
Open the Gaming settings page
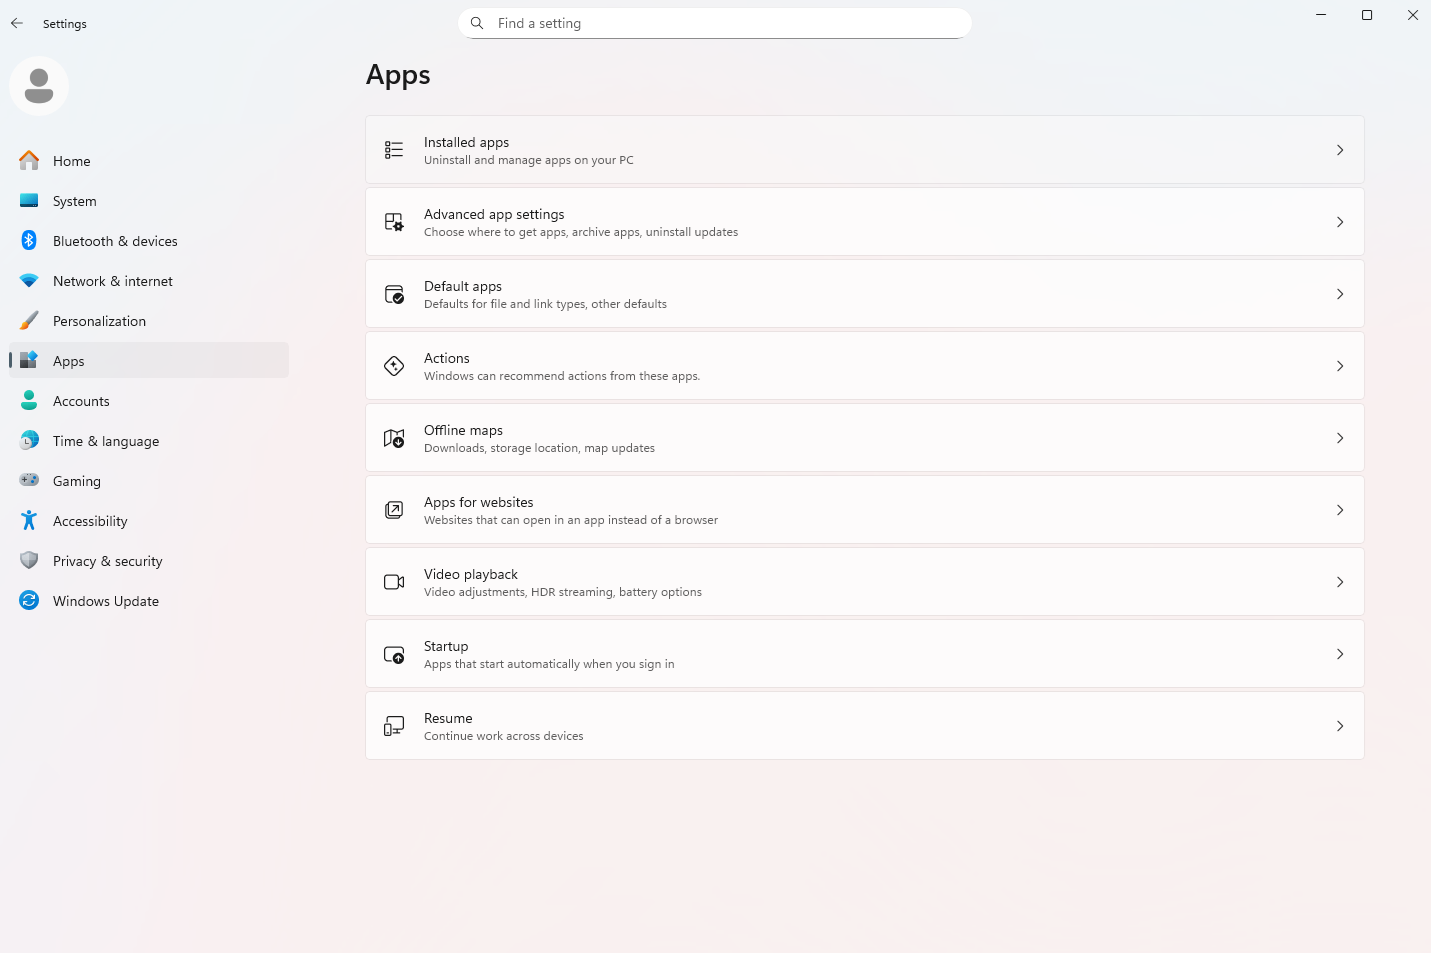tap(77, 481)
